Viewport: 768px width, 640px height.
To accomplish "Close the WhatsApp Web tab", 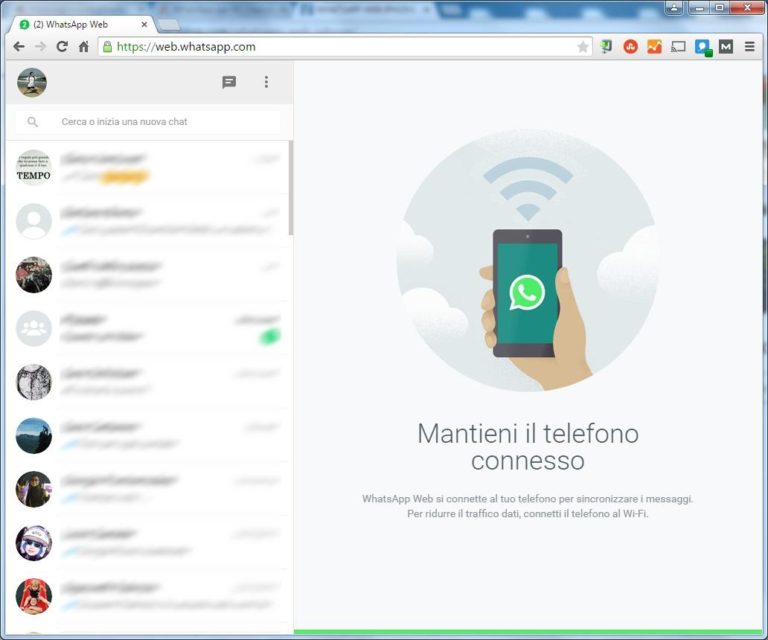I will click(x=144, y=24).
